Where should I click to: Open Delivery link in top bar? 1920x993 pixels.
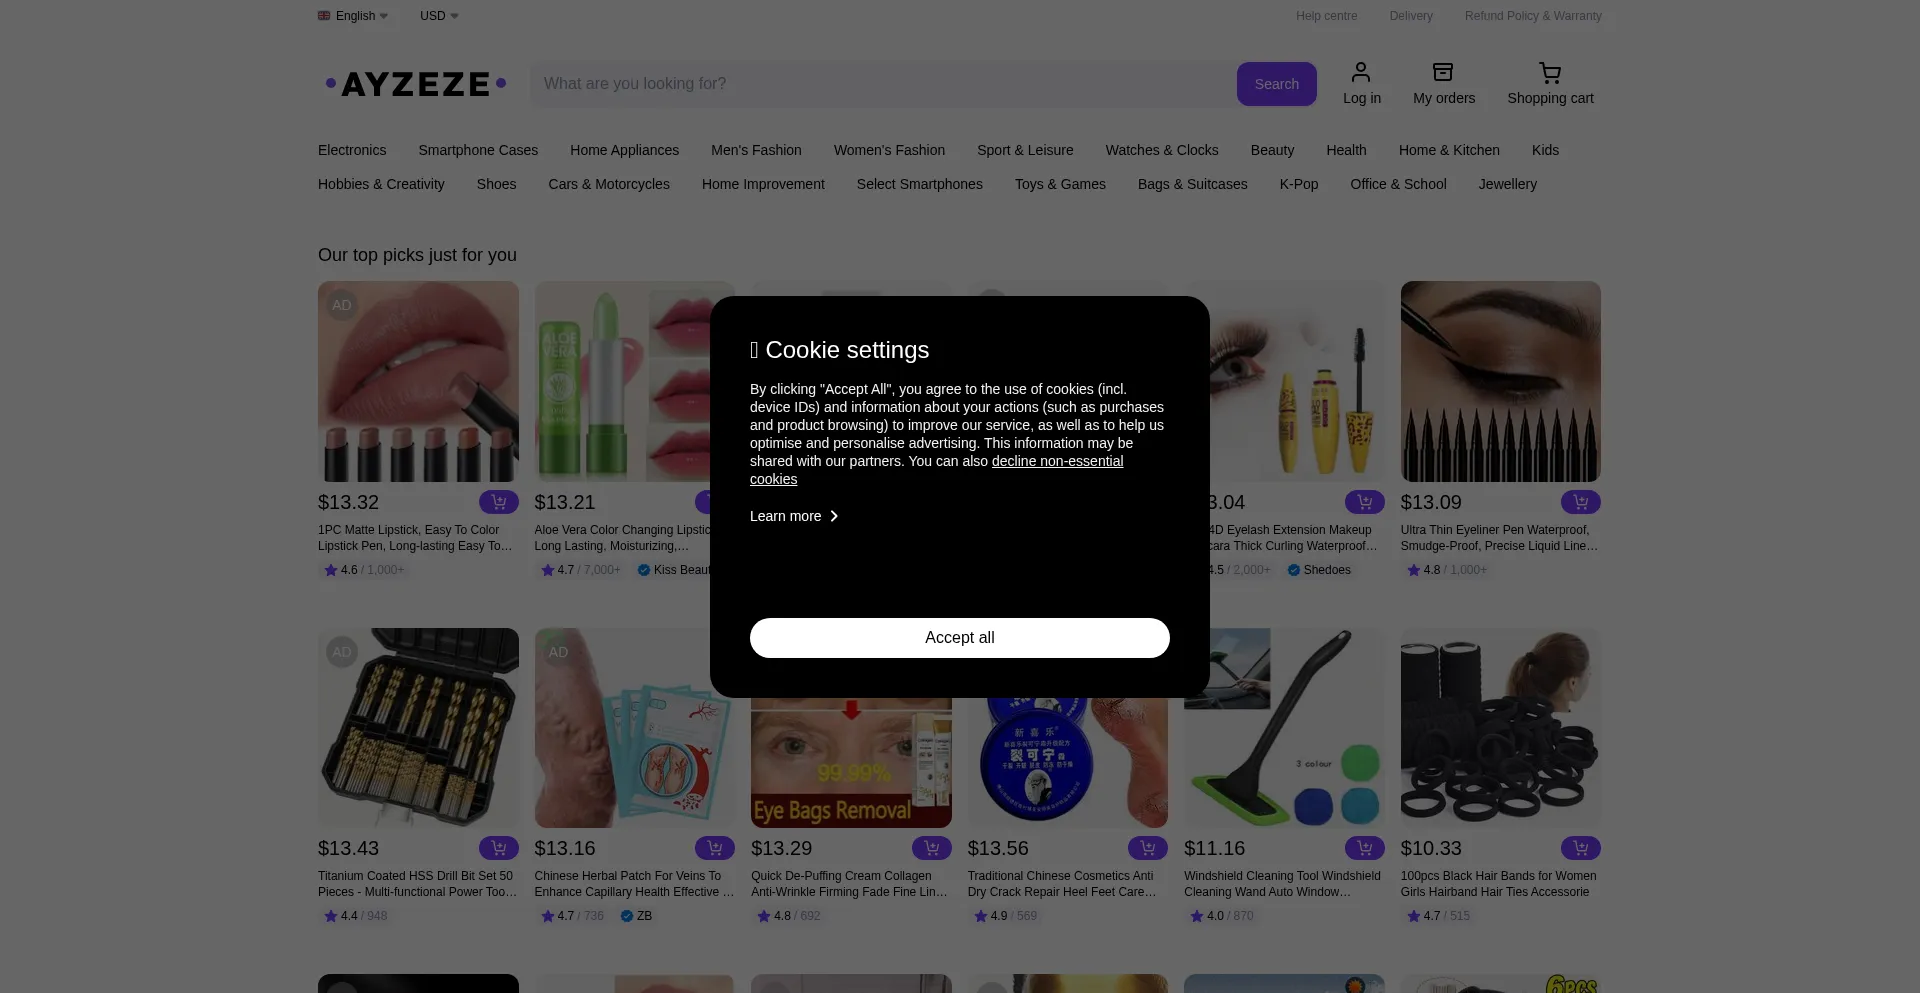pyautogui.click(x=1411, y=16)
